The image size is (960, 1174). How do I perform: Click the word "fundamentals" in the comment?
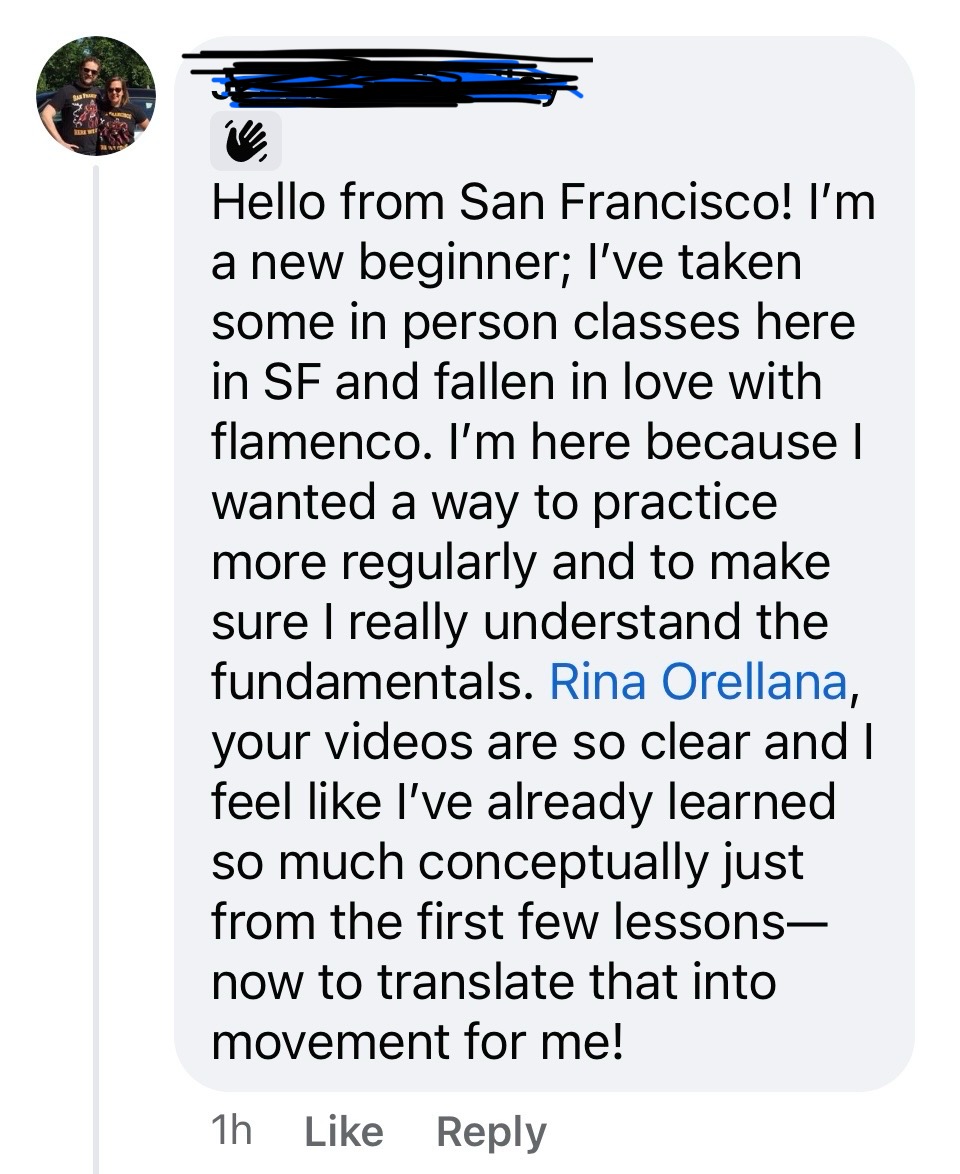point(365,682)
